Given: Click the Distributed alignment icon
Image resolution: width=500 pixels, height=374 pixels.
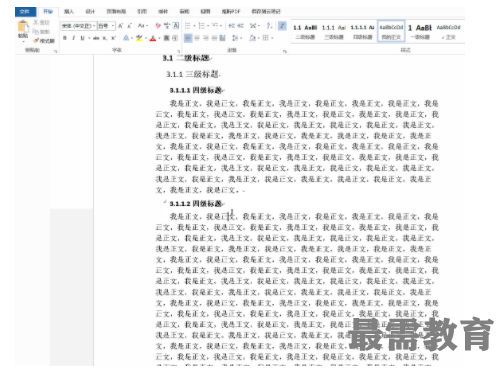Looking at the screenshot, I should pyautogui.click(x=223, y=38).
